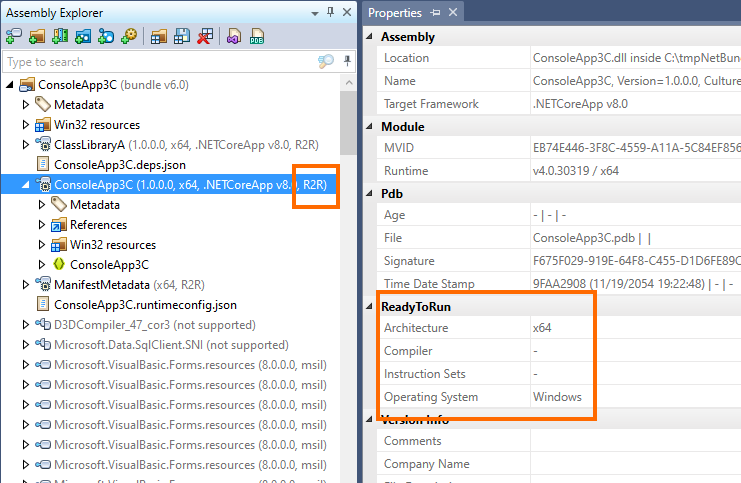Collapse the selected ConsoleApp3C assembly node
This screenshot has width=741, height=483.
(x=26, y=185)
